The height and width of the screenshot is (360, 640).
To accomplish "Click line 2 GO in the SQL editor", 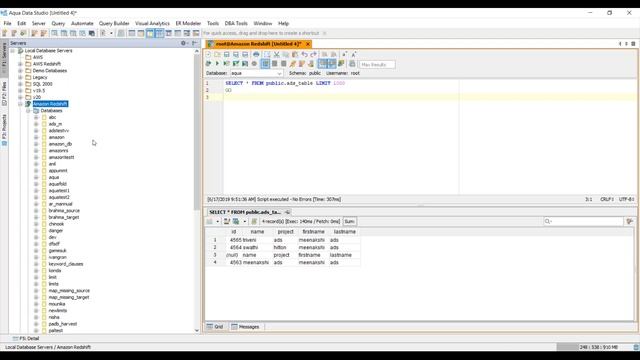I will tap(228, 90).
